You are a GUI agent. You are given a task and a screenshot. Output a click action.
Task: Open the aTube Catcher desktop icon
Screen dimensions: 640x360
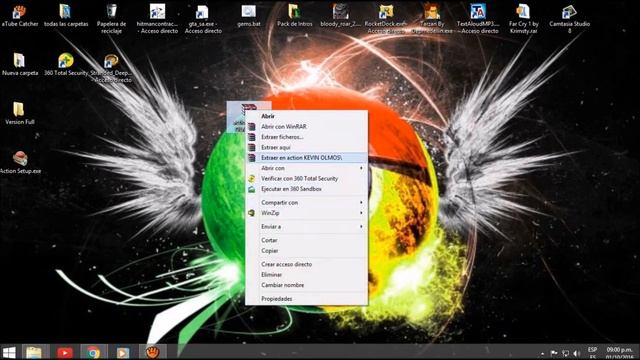click(x=20, y=16)
